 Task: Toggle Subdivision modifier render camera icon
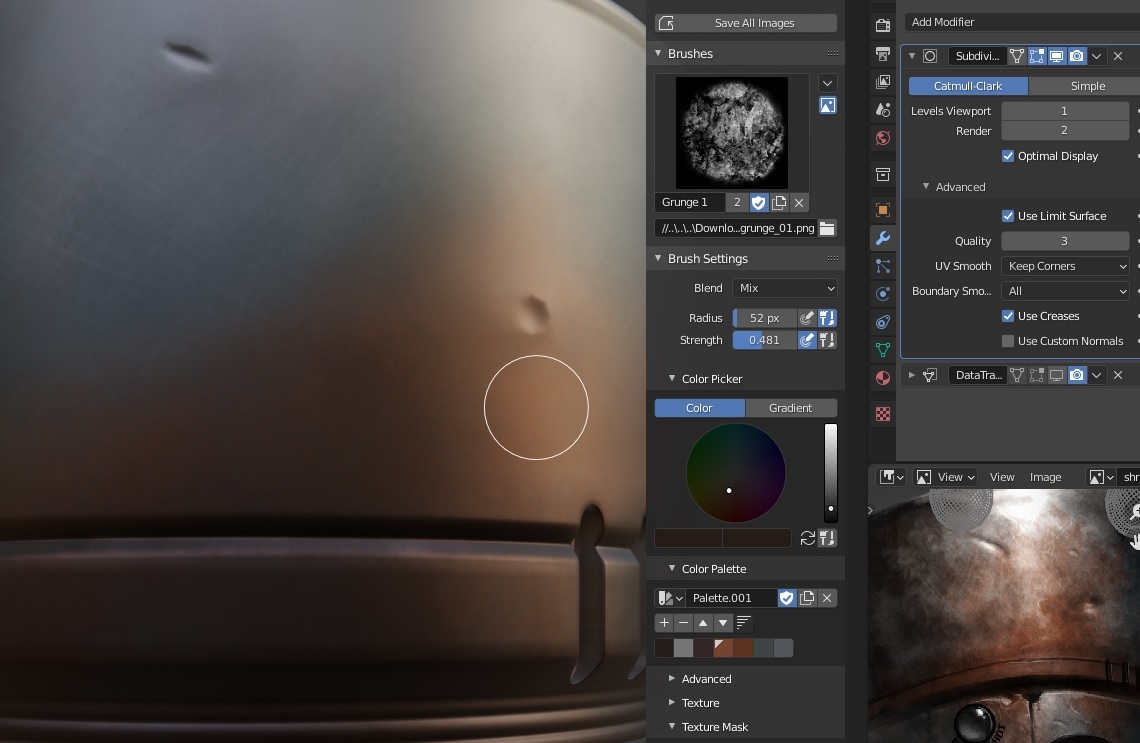[x=1077, y=56]
